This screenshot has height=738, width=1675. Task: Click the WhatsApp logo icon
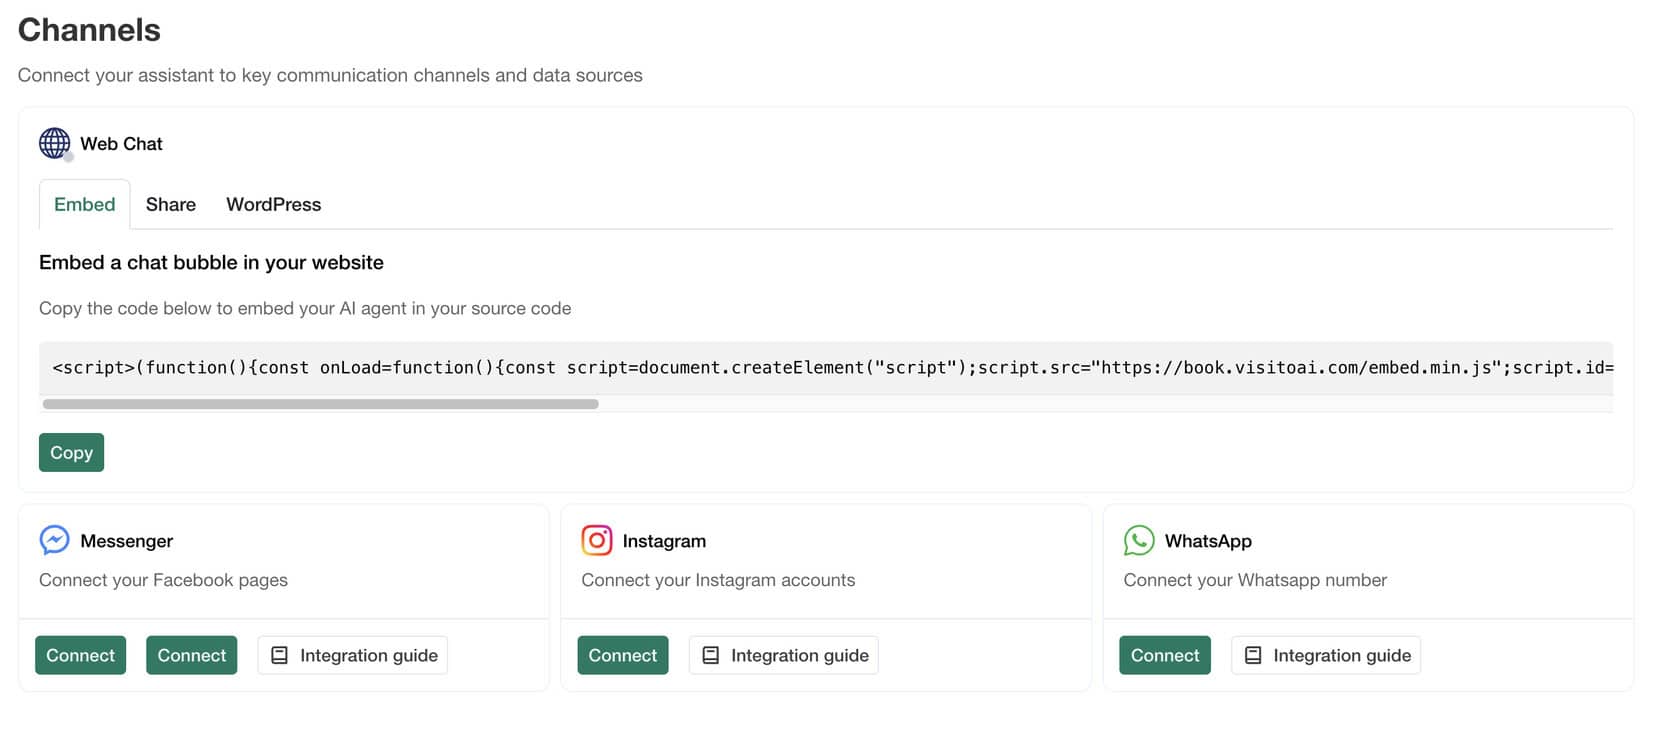click(x=1139, y=540)
